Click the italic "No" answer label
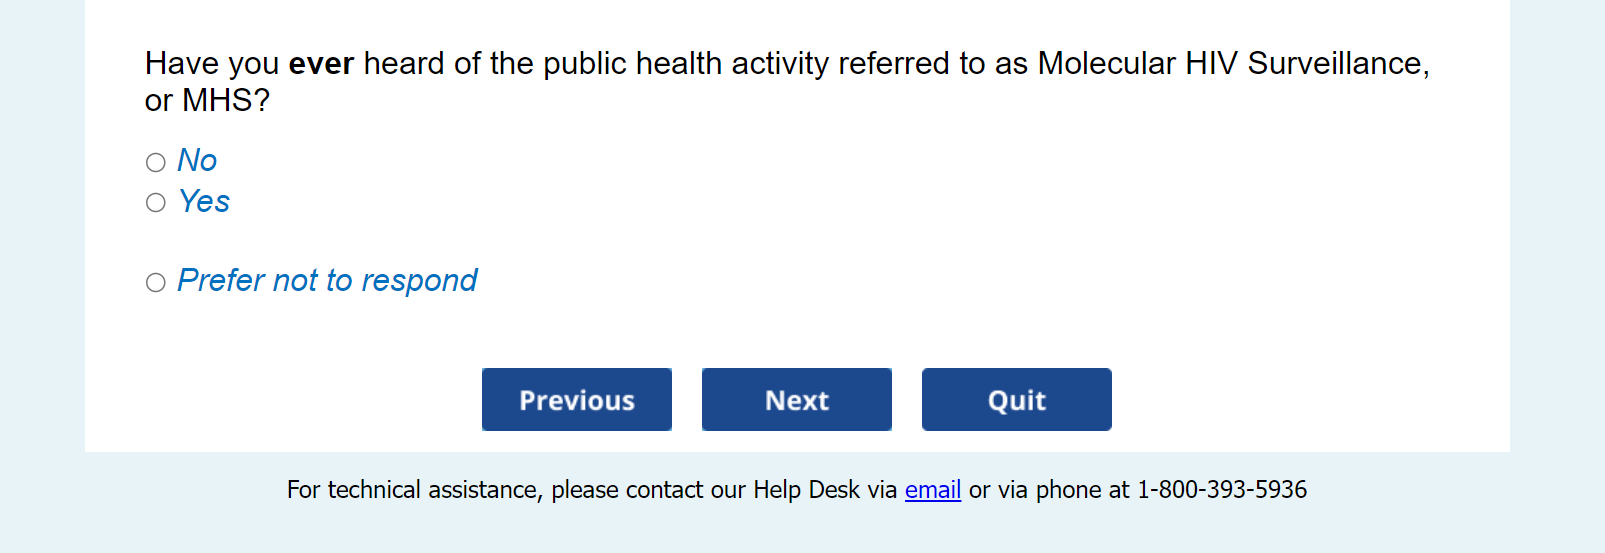The width and height of the screenshot is (1605, 553). pyautogui.click(x=197, y=161)
